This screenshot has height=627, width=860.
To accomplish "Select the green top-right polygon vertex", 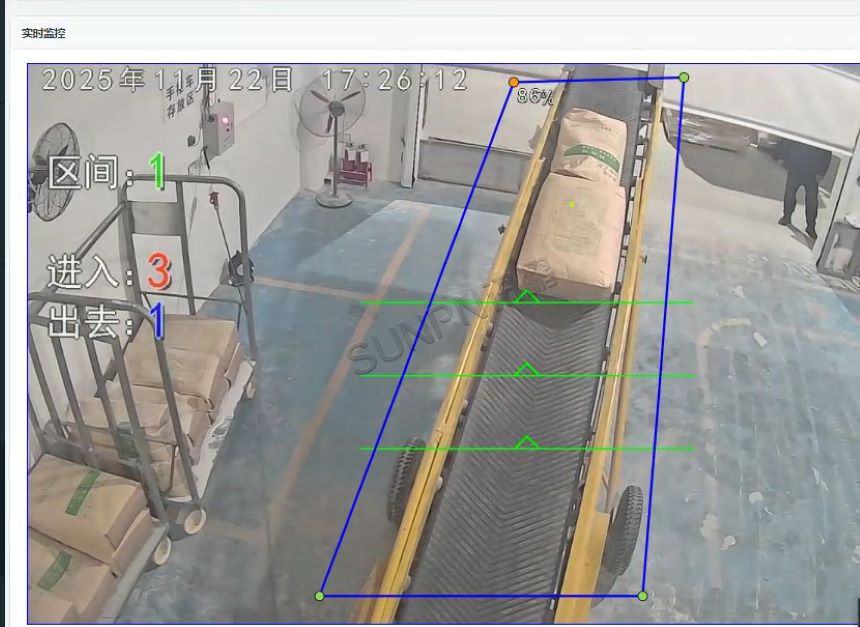I will pos(684,77).
